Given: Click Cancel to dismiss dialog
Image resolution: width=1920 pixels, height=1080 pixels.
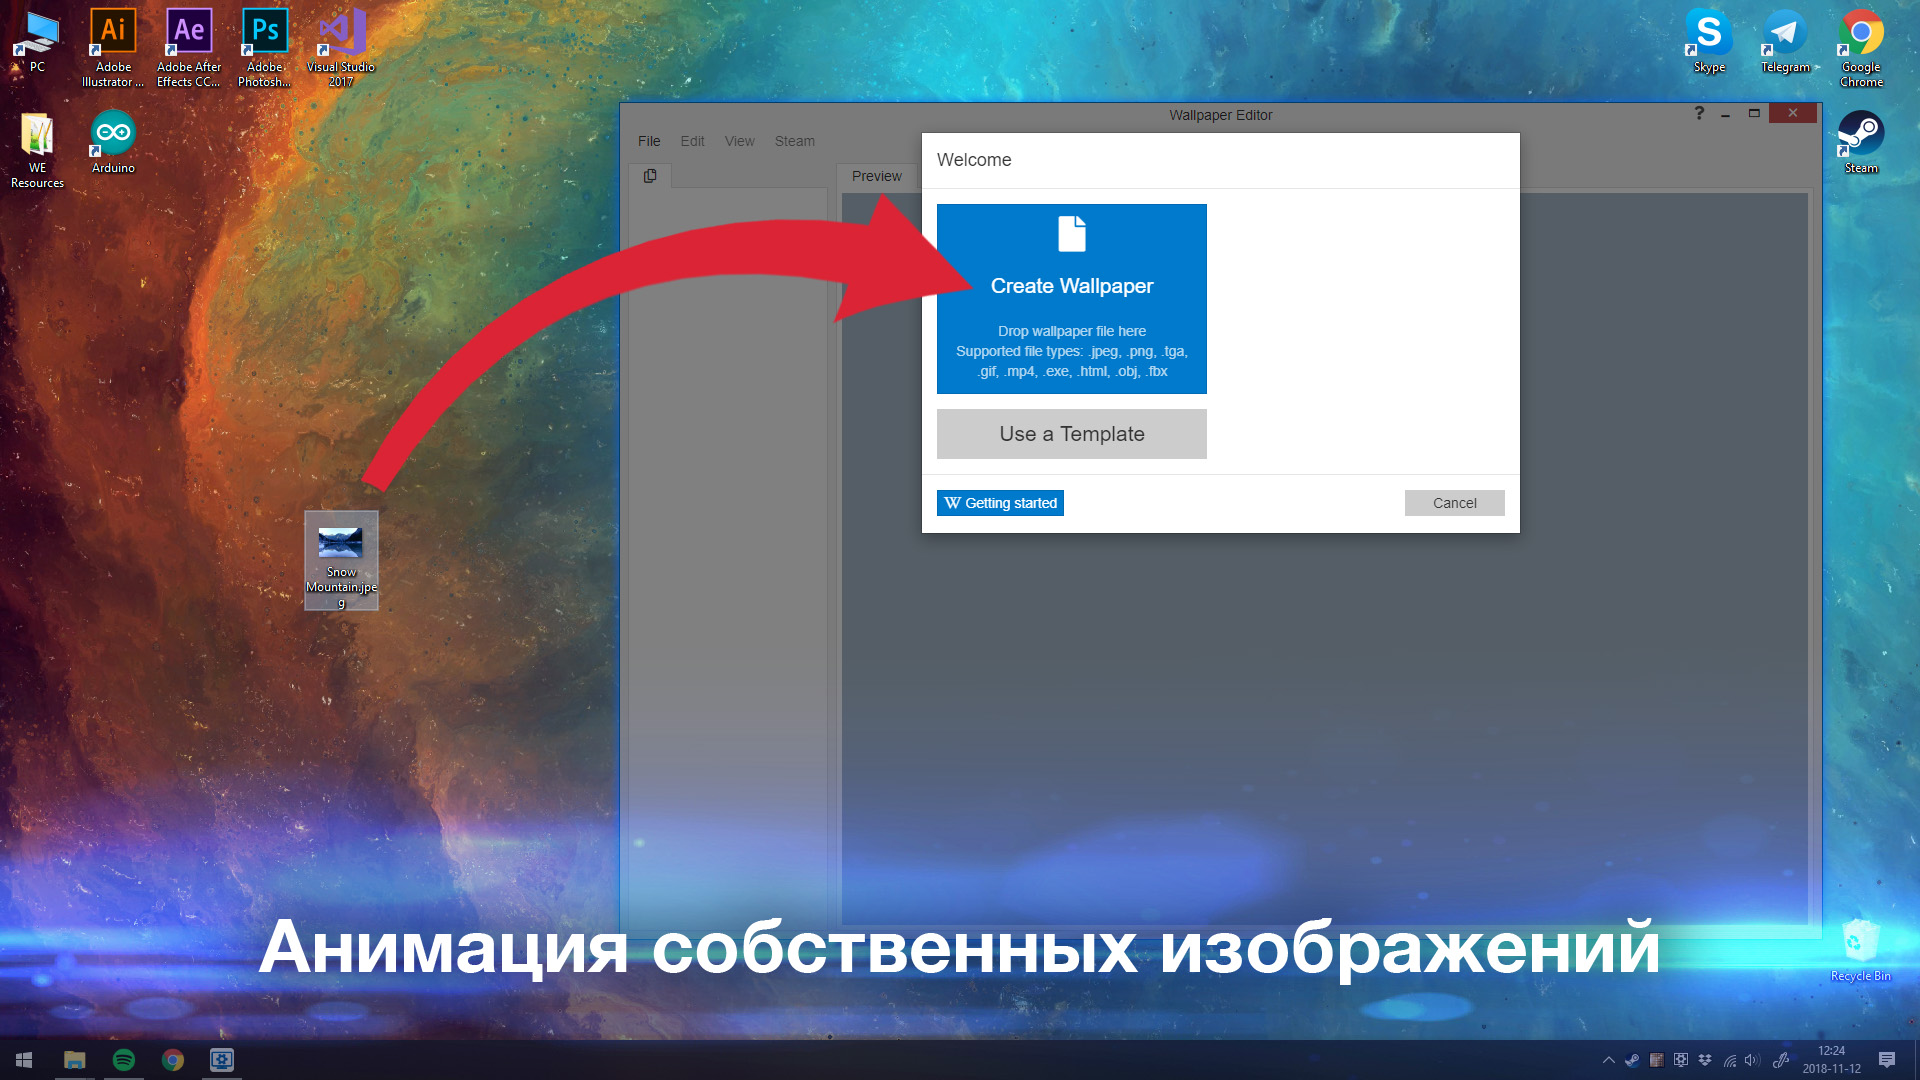Looking at the screenshot, I should tap(1453, 501).
